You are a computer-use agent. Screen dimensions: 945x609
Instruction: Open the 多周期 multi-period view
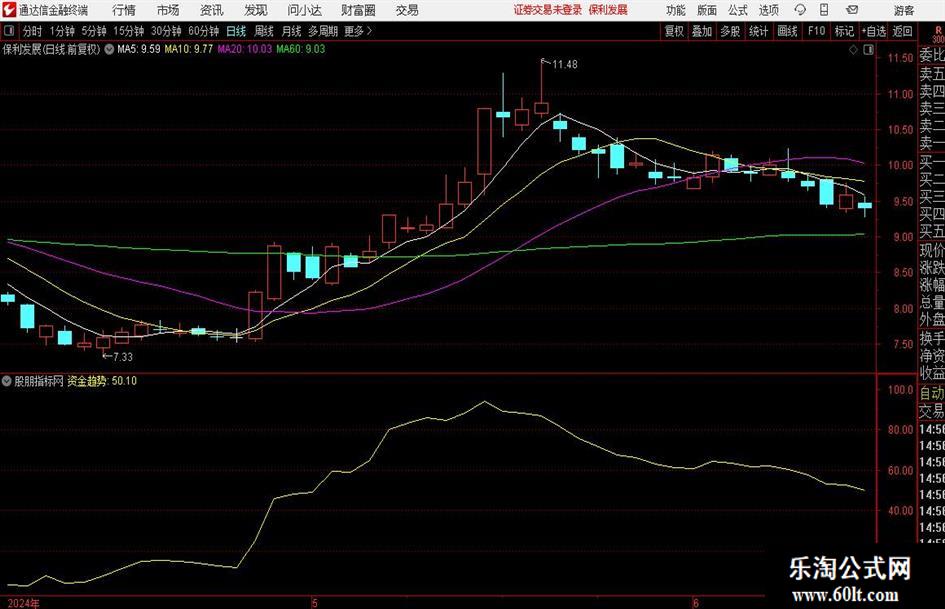pyautogui.click(x=324, y=31)
